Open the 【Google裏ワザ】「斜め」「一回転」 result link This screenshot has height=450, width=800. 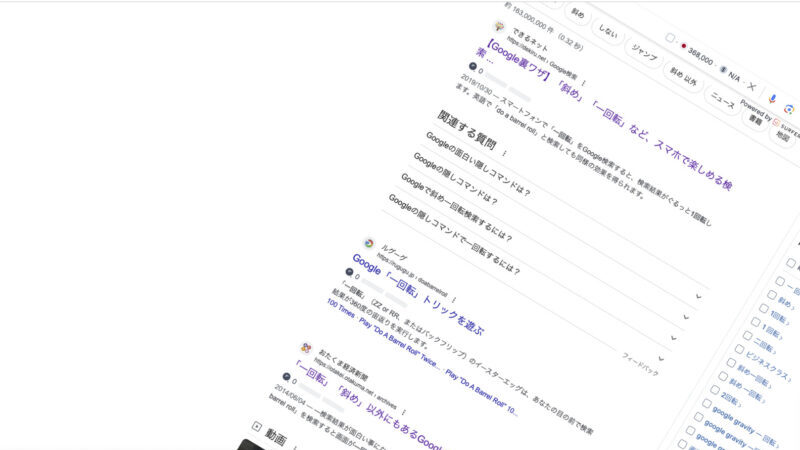point(606,113)
